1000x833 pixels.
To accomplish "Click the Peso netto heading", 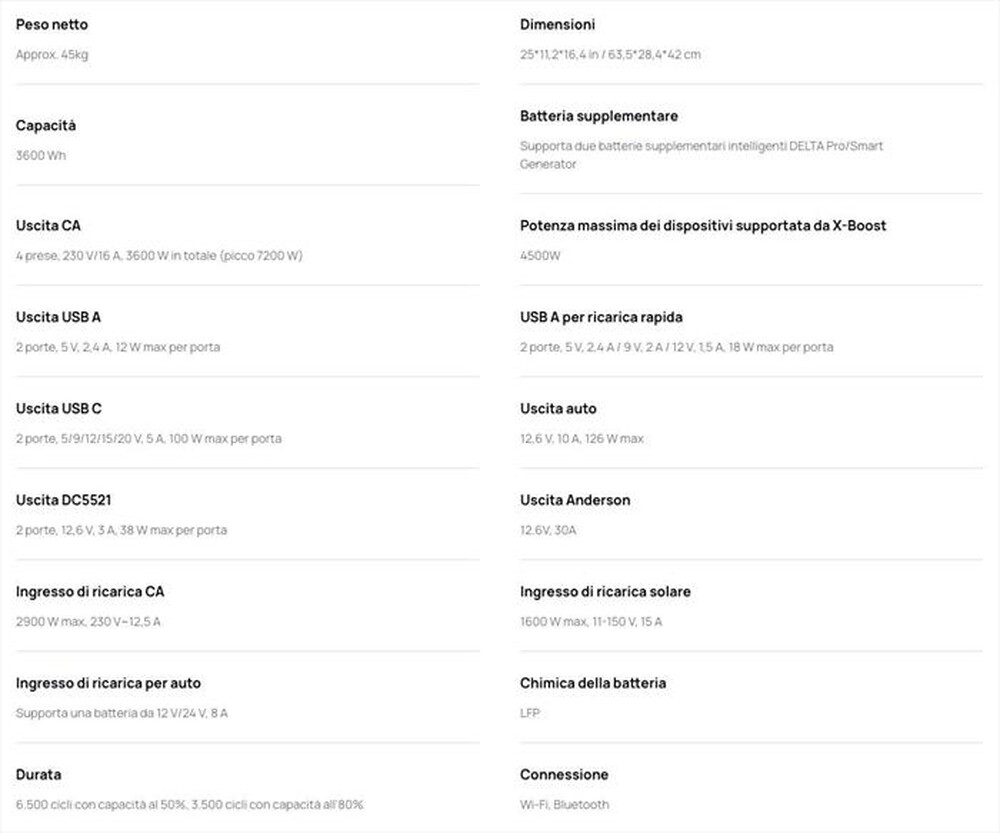I will 53,25.
